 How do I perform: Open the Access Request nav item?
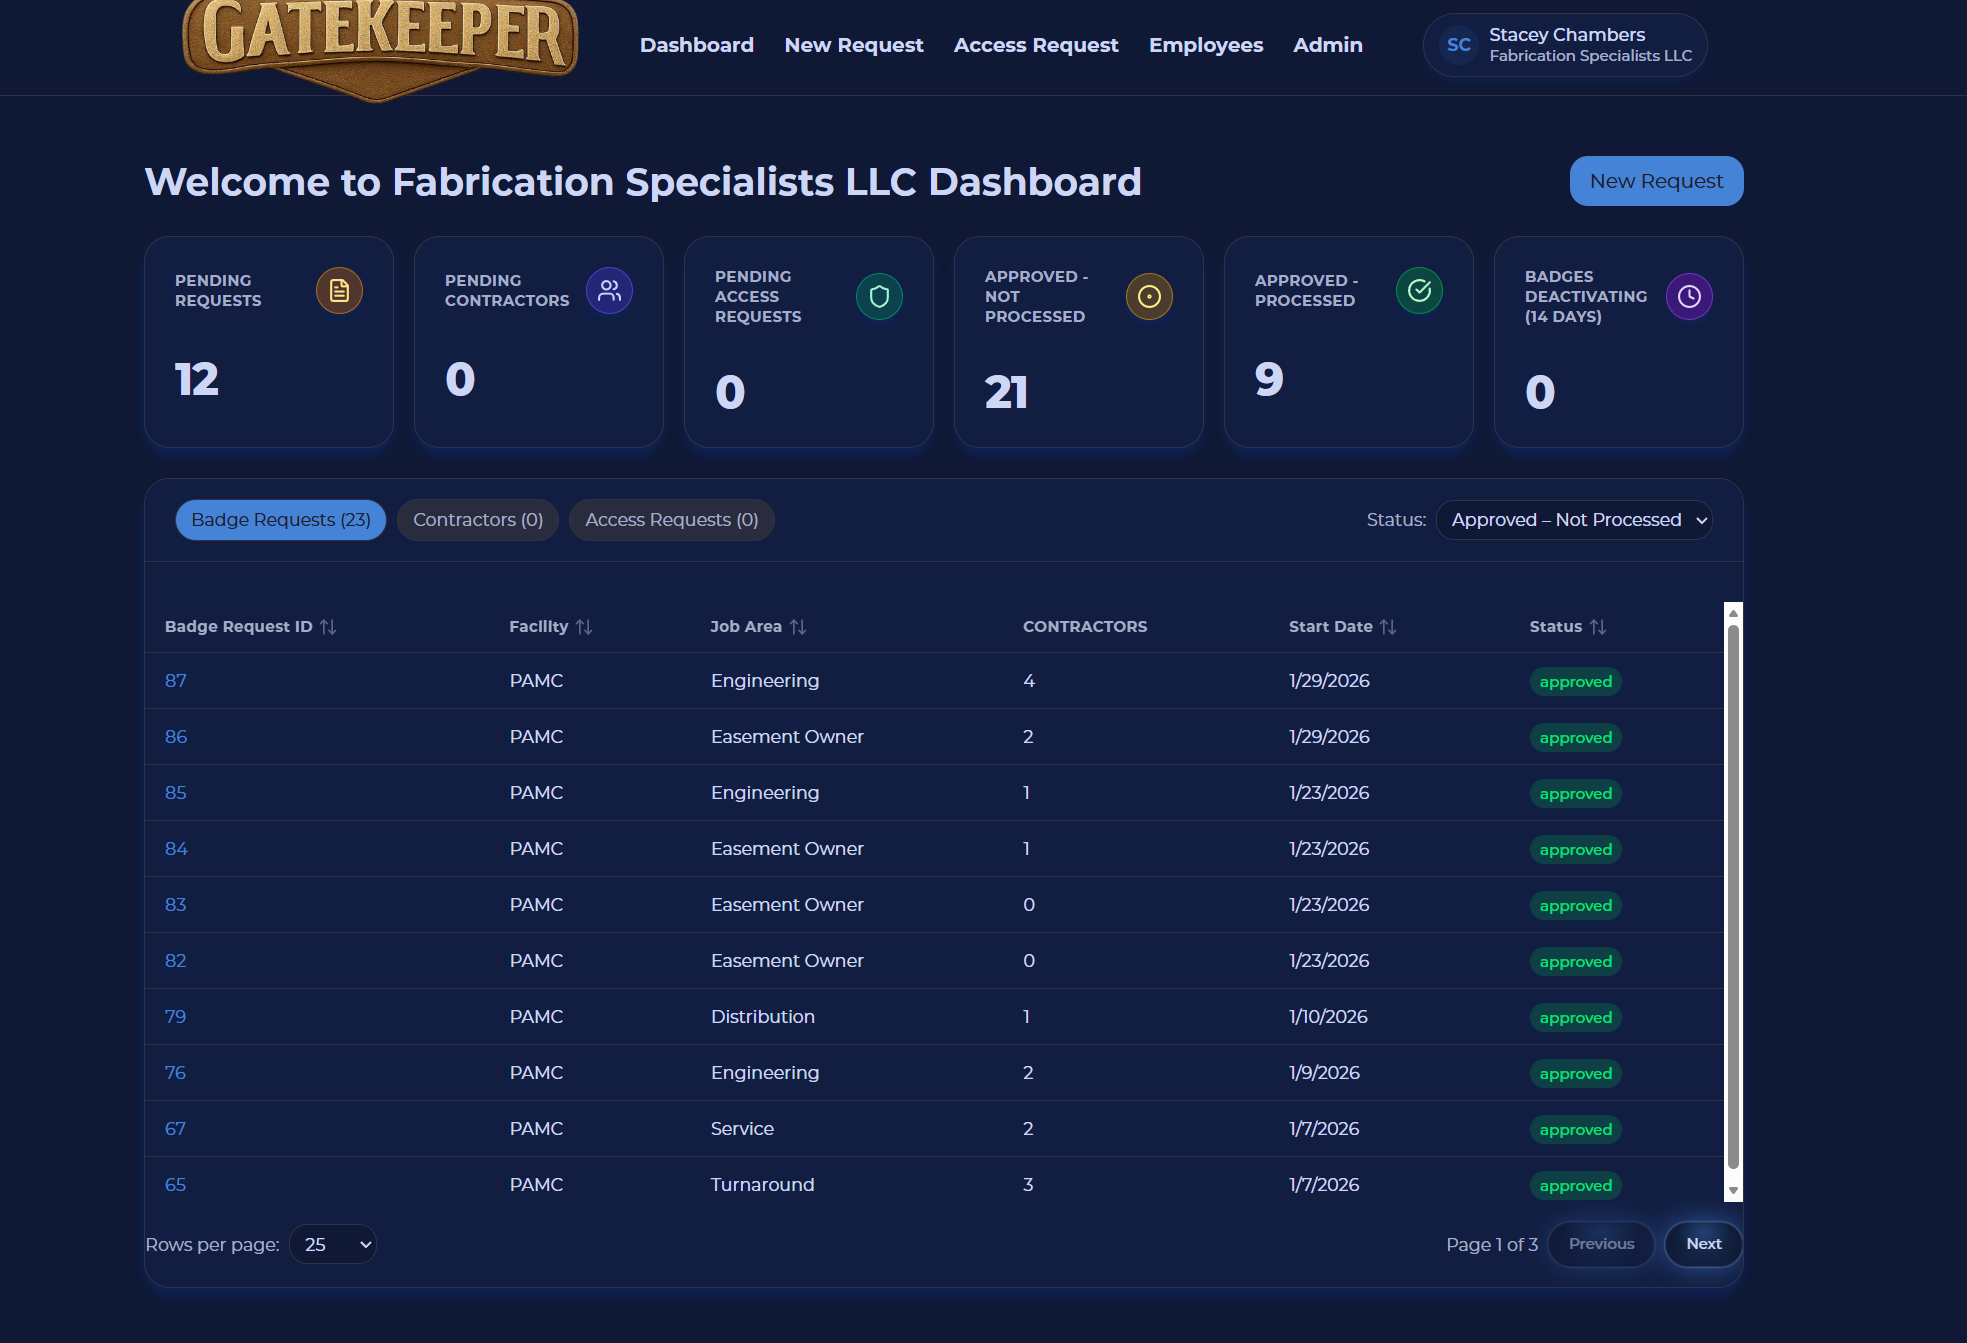tap(1036, 45)
